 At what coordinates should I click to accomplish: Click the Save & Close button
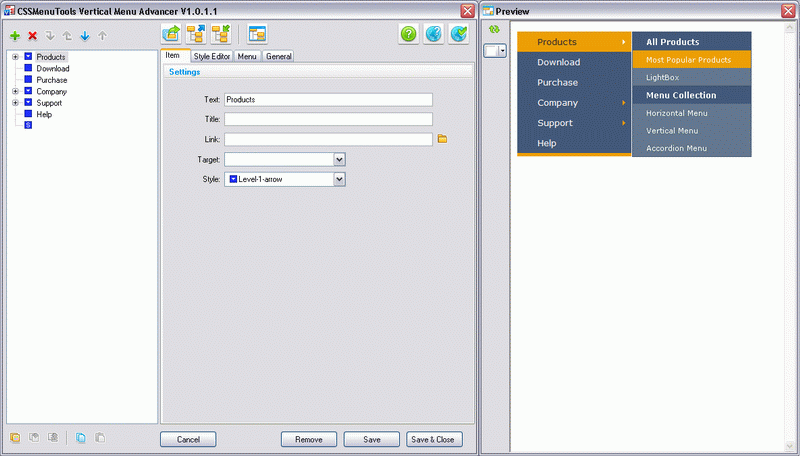tap(434, 439)
